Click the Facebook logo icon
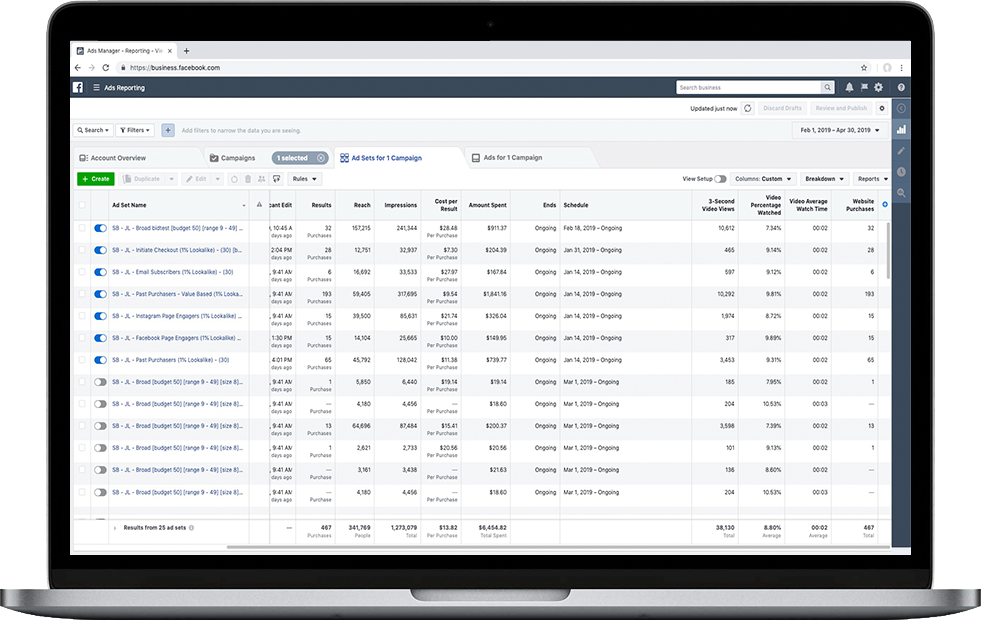 (78, 88)
